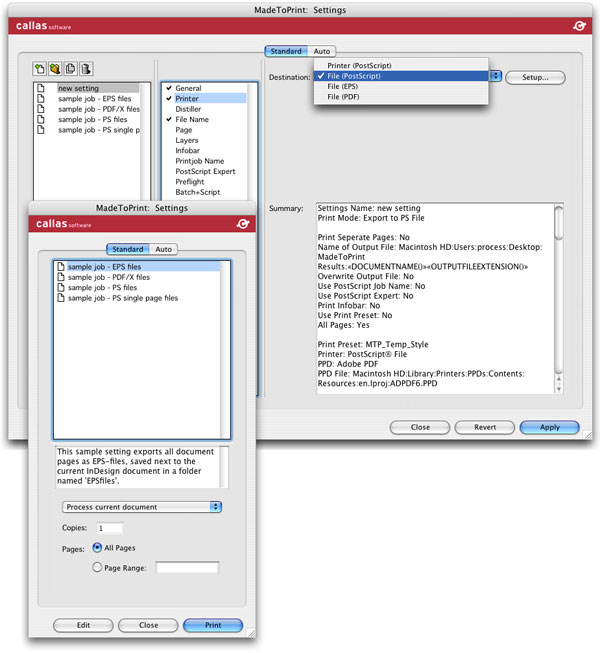This screenshot has width=600, height=653.
Task: Click Close button in small Settings window
Action: tap(148, 625)
